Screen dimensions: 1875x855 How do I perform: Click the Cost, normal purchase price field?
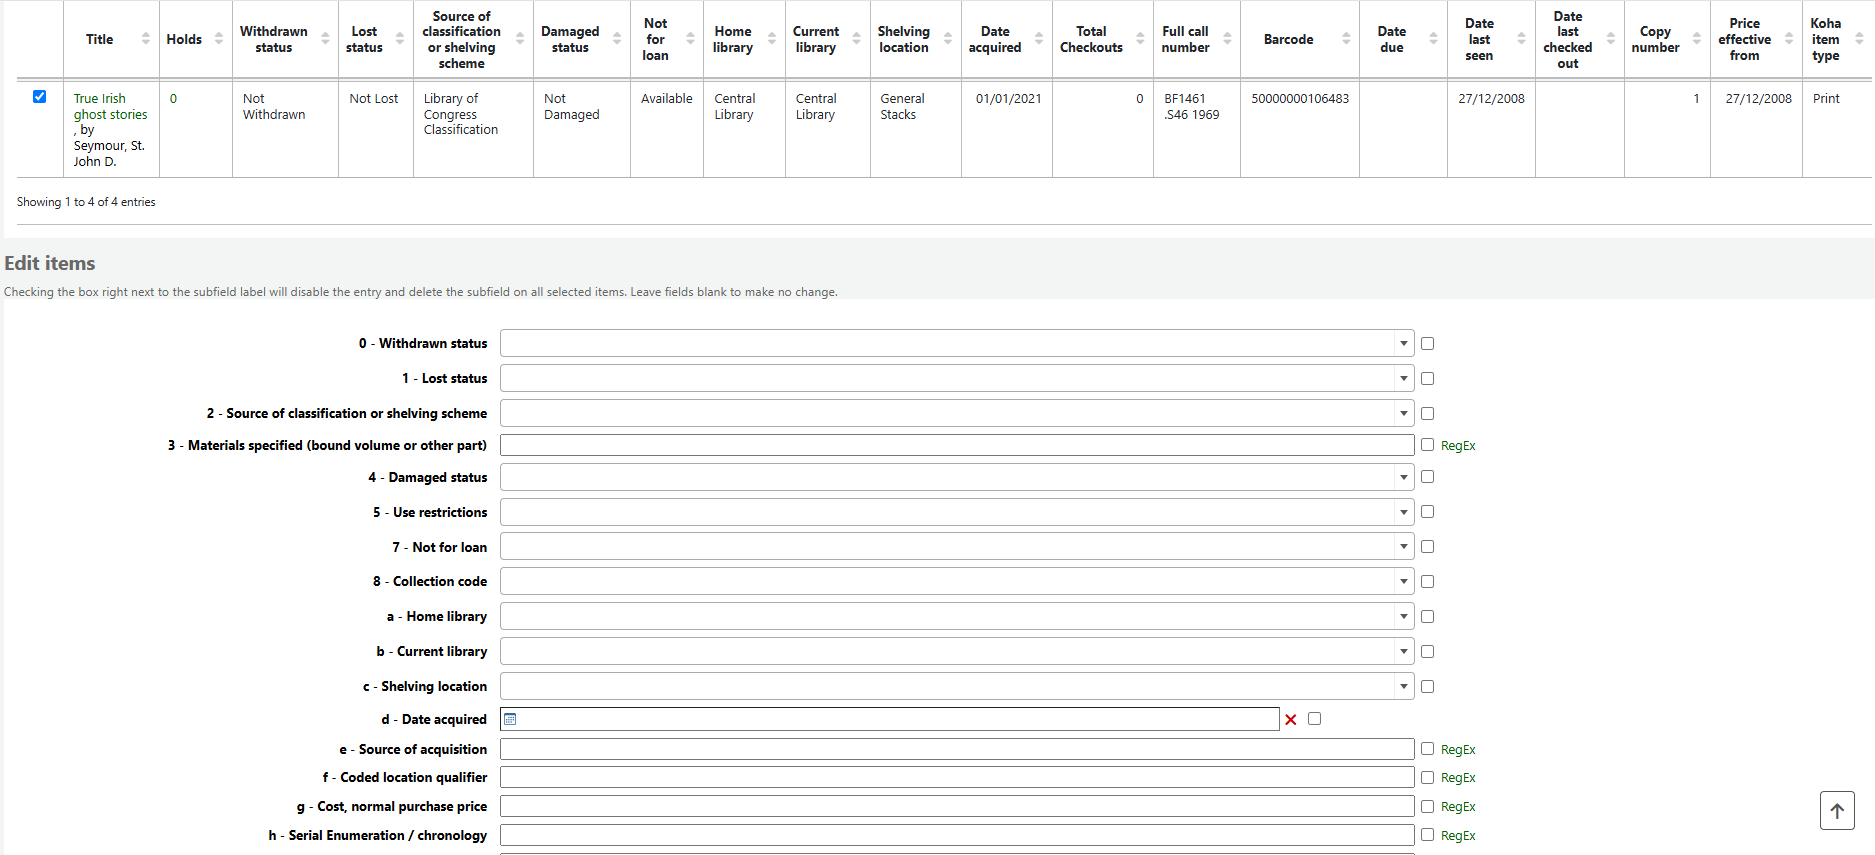pyautogui.click(x=956, y=806)
